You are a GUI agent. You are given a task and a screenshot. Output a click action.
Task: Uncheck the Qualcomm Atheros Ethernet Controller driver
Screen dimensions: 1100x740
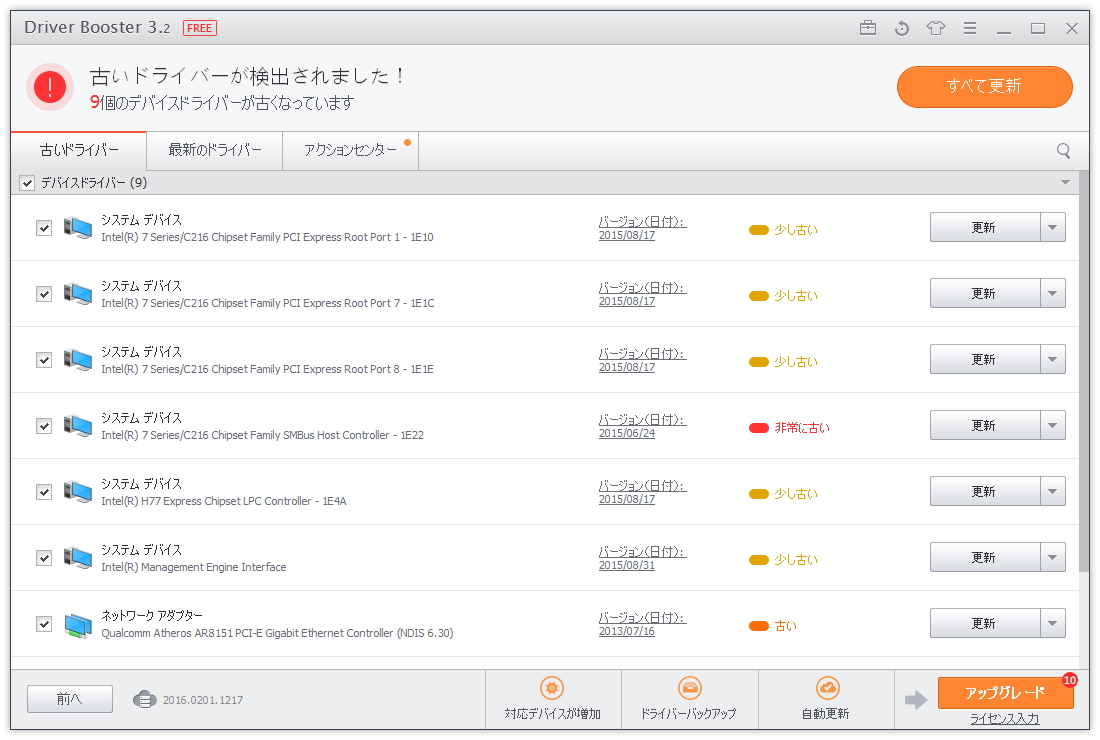tap(43, 623)
